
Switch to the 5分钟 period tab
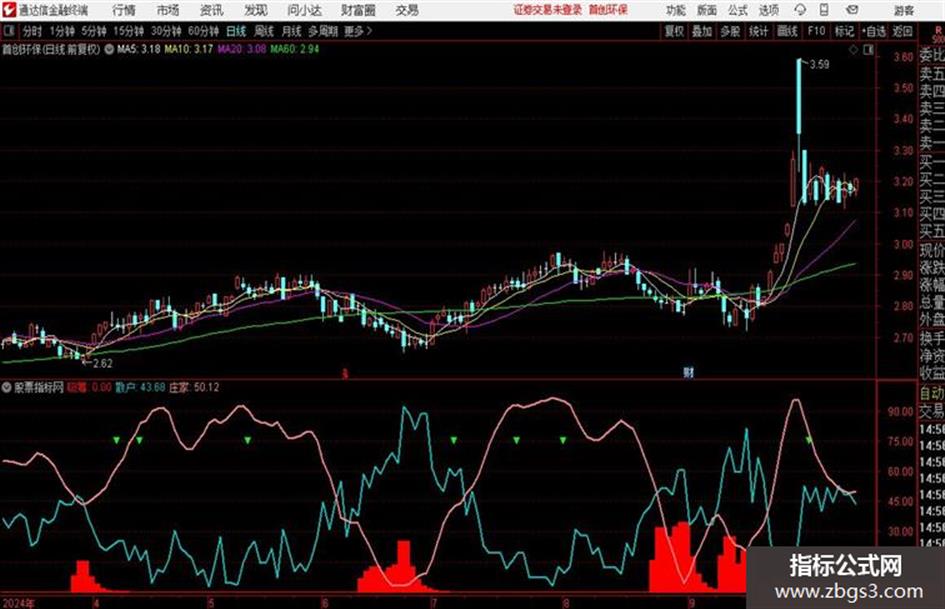coord(94,31)
